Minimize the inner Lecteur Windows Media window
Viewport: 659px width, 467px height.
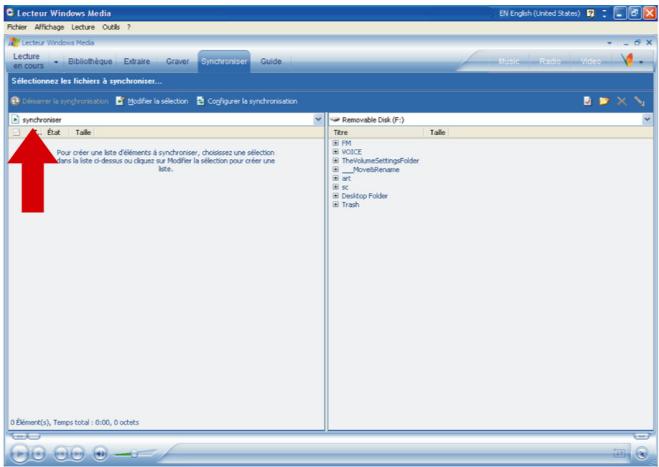pyautogui.click(x=626, y=43)
